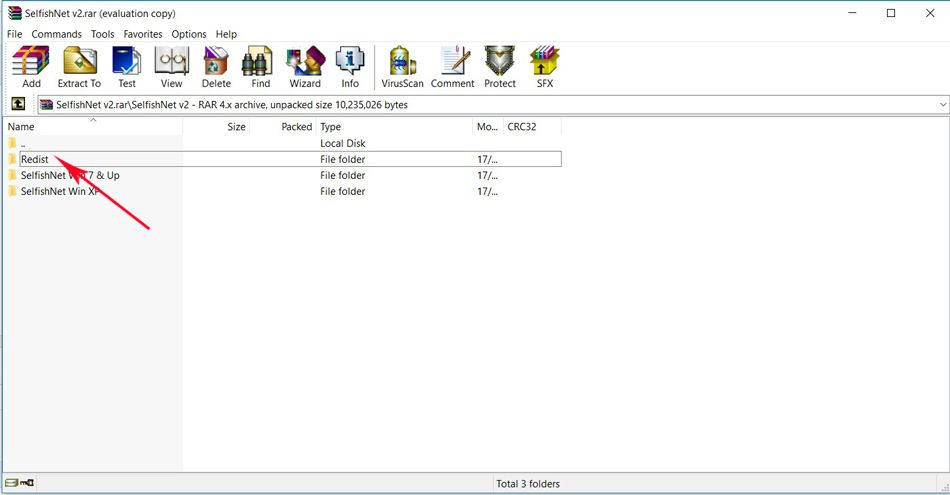The width and height of the screenshot is (950, 495).
Task: Open the Options menu
Action: [x=189, y=34]
